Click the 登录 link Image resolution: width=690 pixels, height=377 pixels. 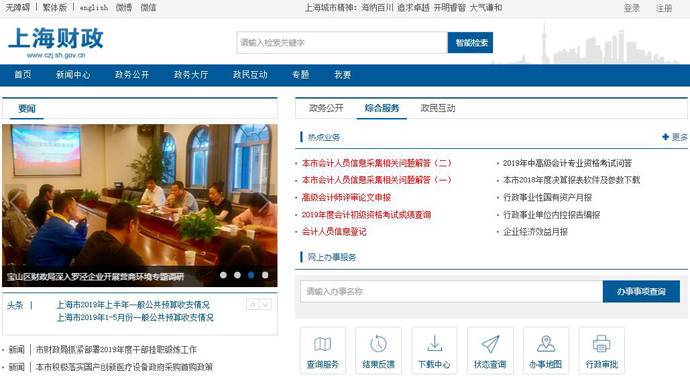click(631, 8)
